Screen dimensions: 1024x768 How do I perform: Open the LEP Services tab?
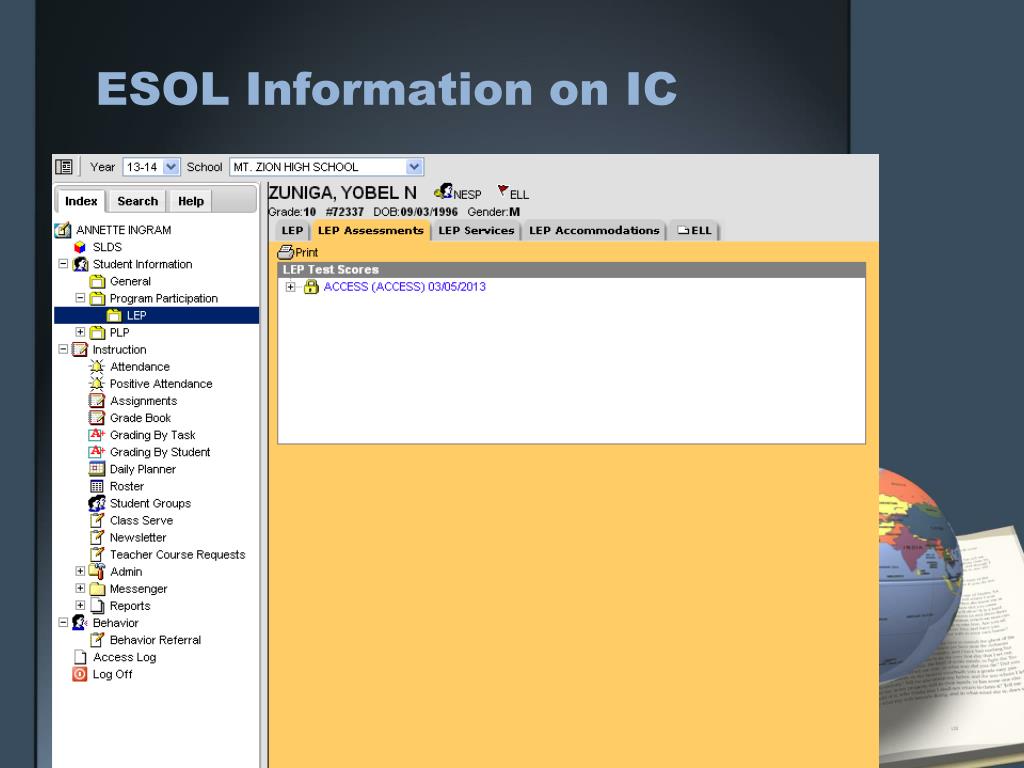(x=476, y=231)
